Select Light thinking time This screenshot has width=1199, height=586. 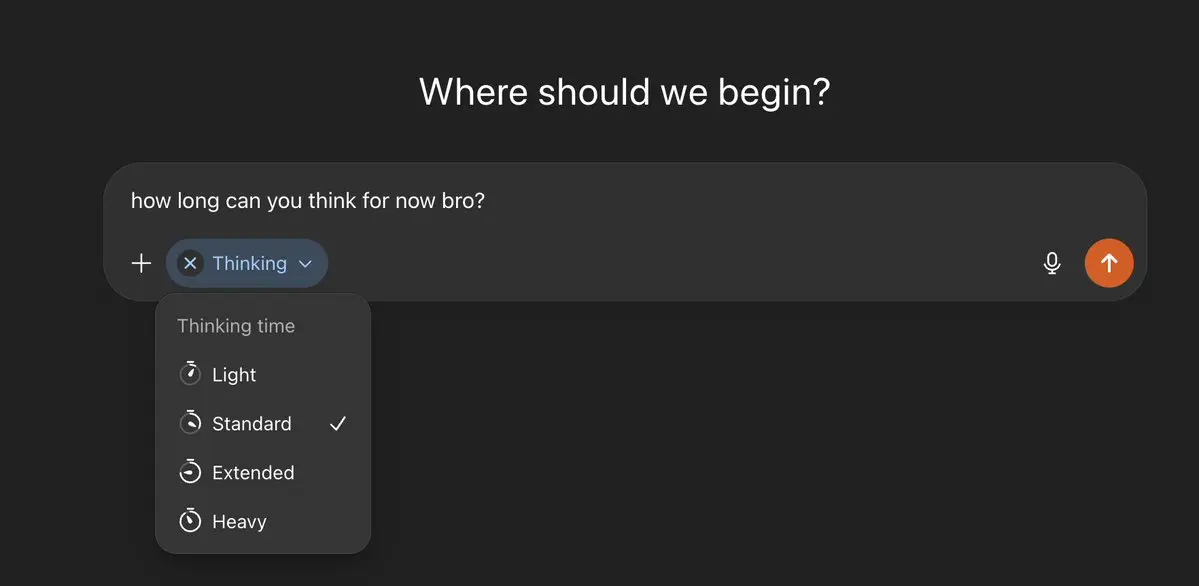click(x=263, y=375)
